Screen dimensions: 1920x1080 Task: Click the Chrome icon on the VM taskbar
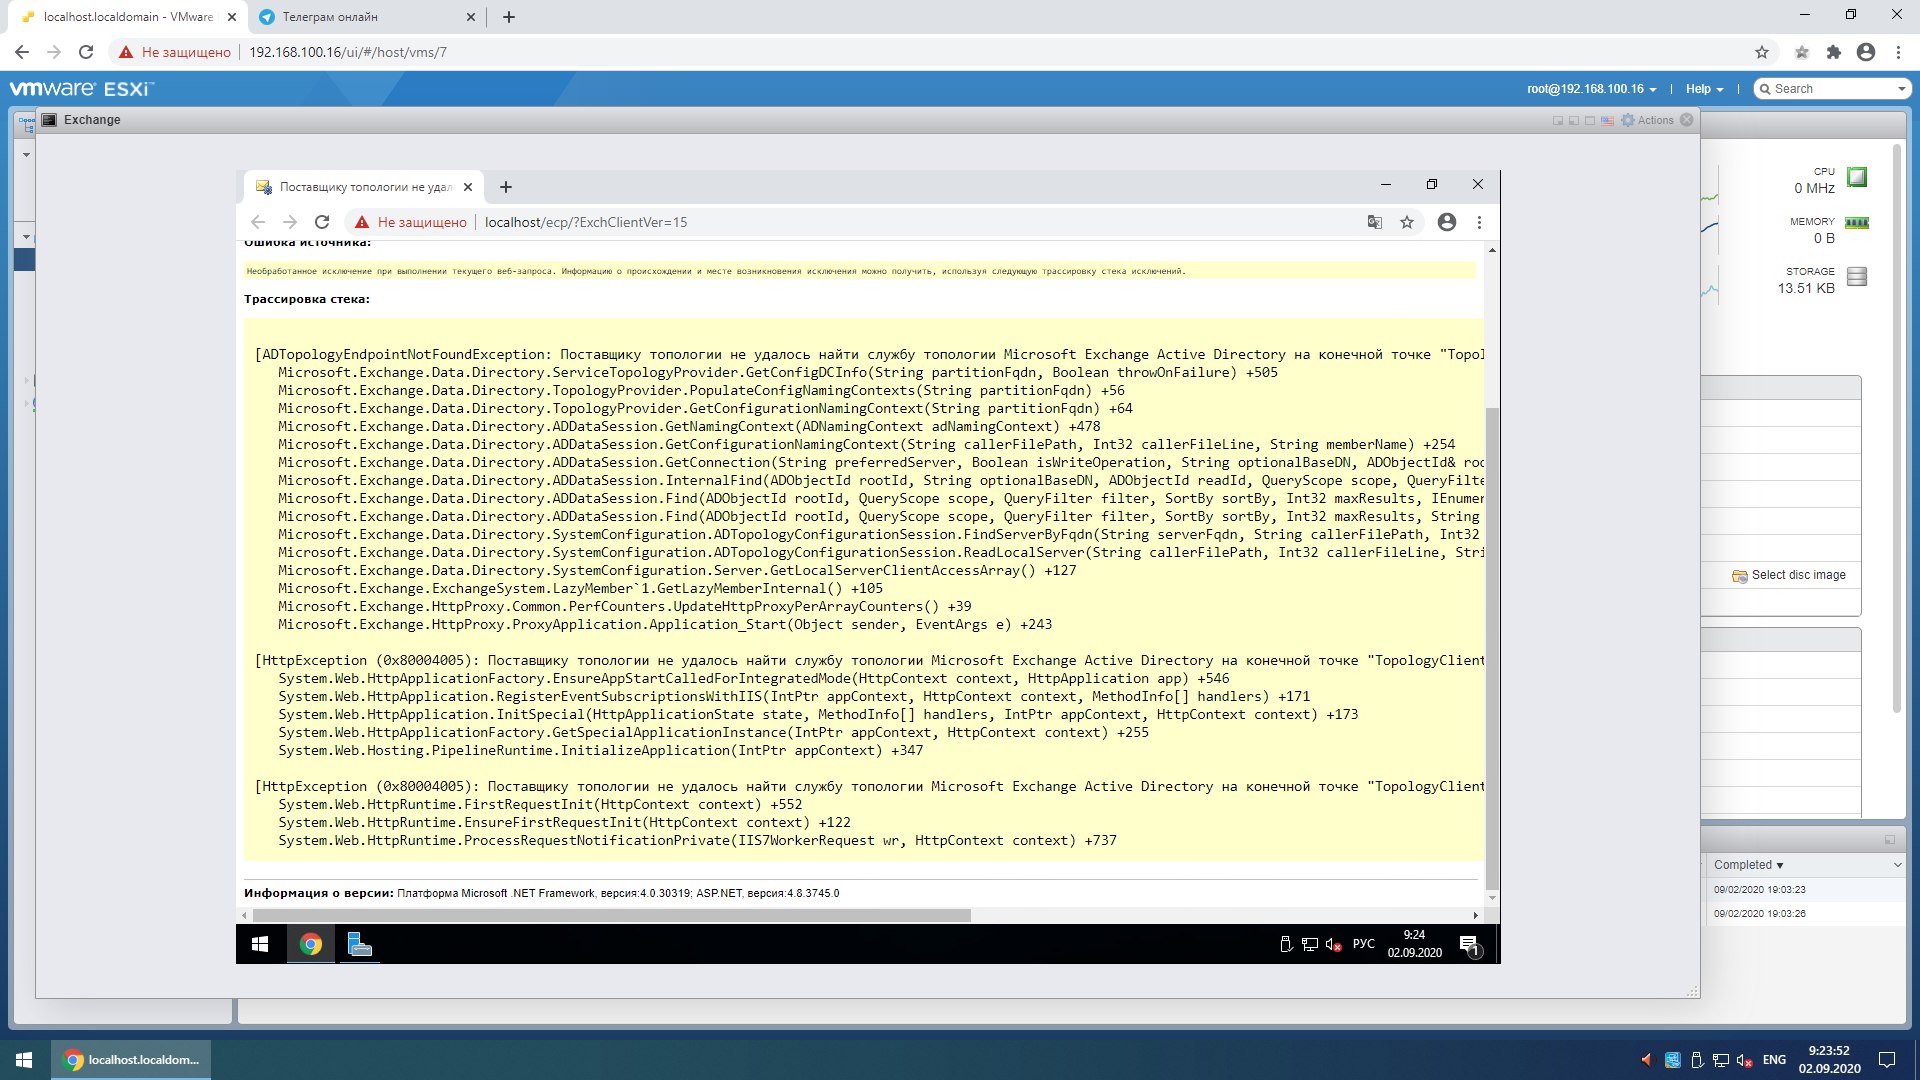311,944
